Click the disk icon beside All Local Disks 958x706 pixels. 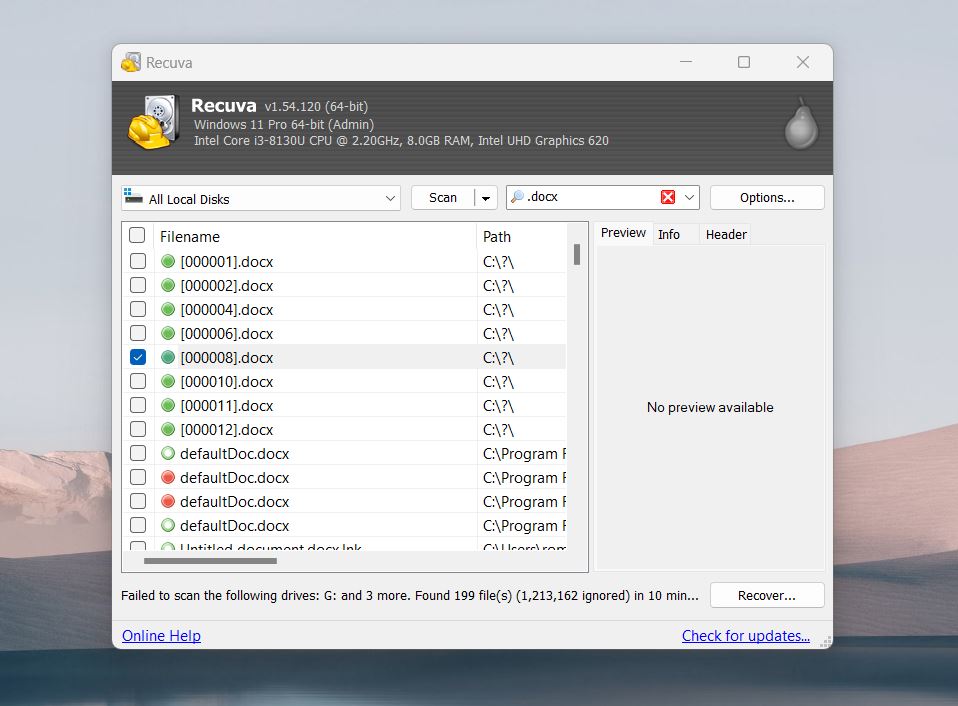(133, 196)
